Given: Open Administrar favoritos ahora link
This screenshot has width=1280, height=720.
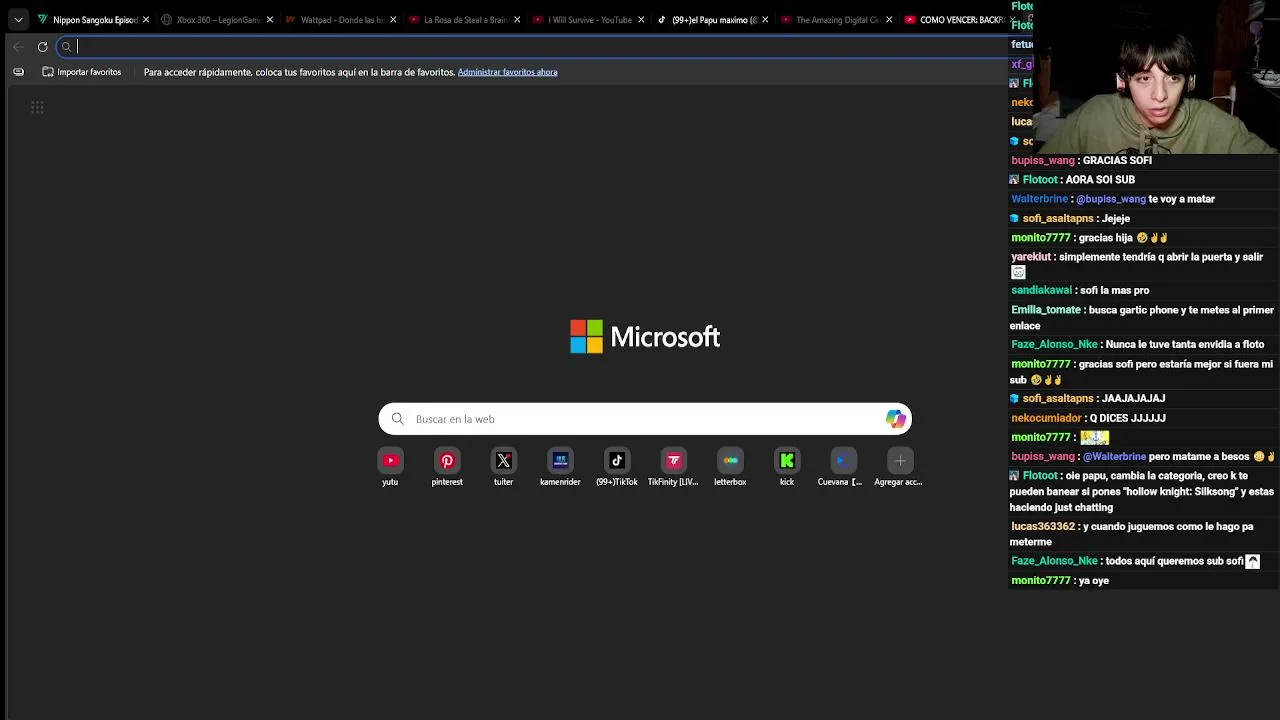Looking at the screenshot, I should 507,72.
